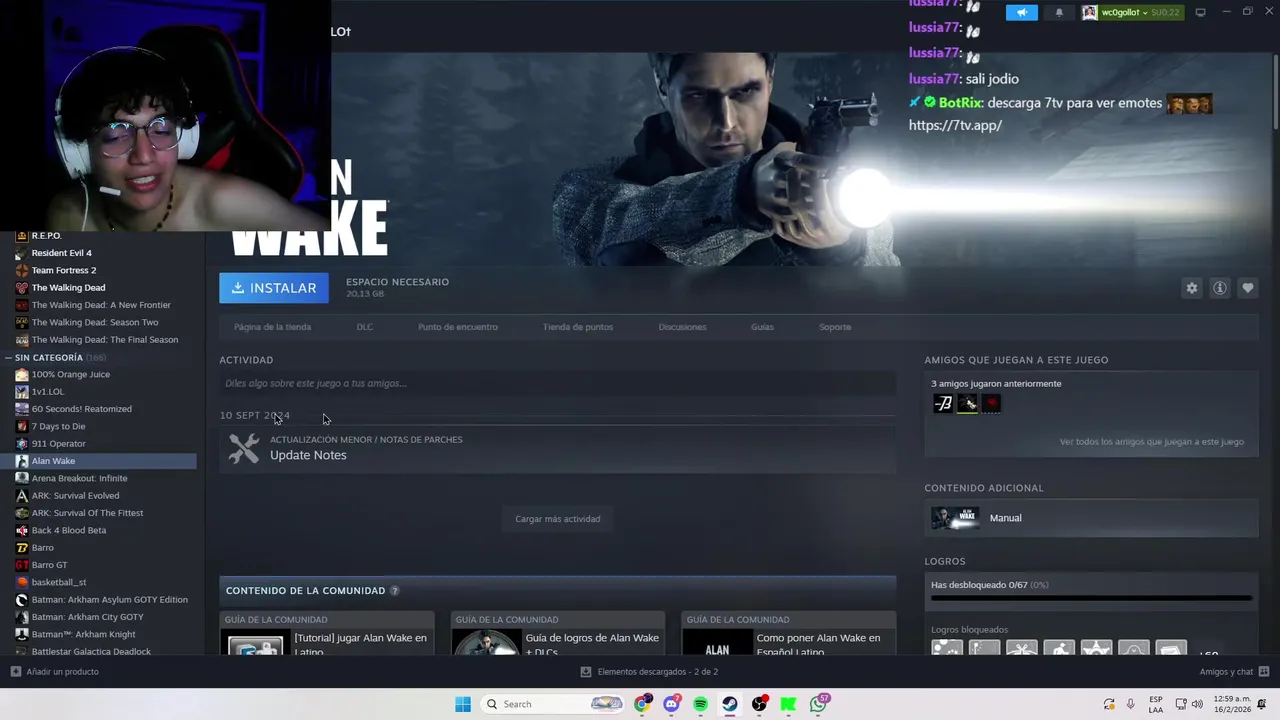Click the 100% Orange Juice game icon
Image resolution: width=1280 pixels, height=720 pixels.
point(22,374)
